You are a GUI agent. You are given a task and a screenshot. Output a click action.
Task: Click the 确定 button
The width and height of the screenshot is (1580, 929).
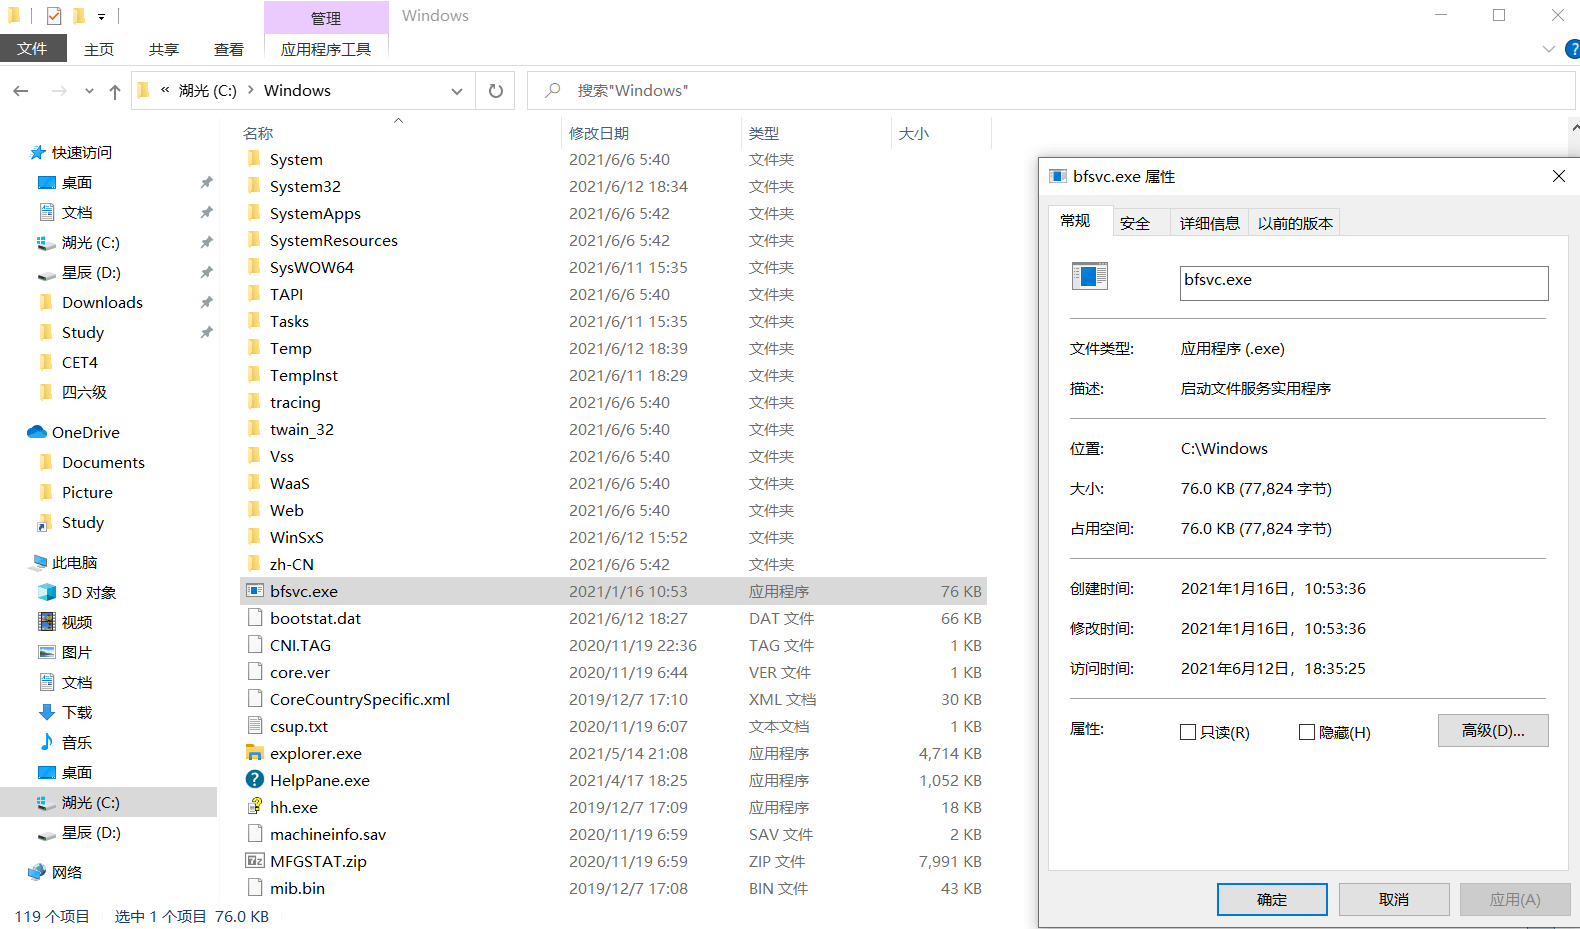[x=1272, y=899]
